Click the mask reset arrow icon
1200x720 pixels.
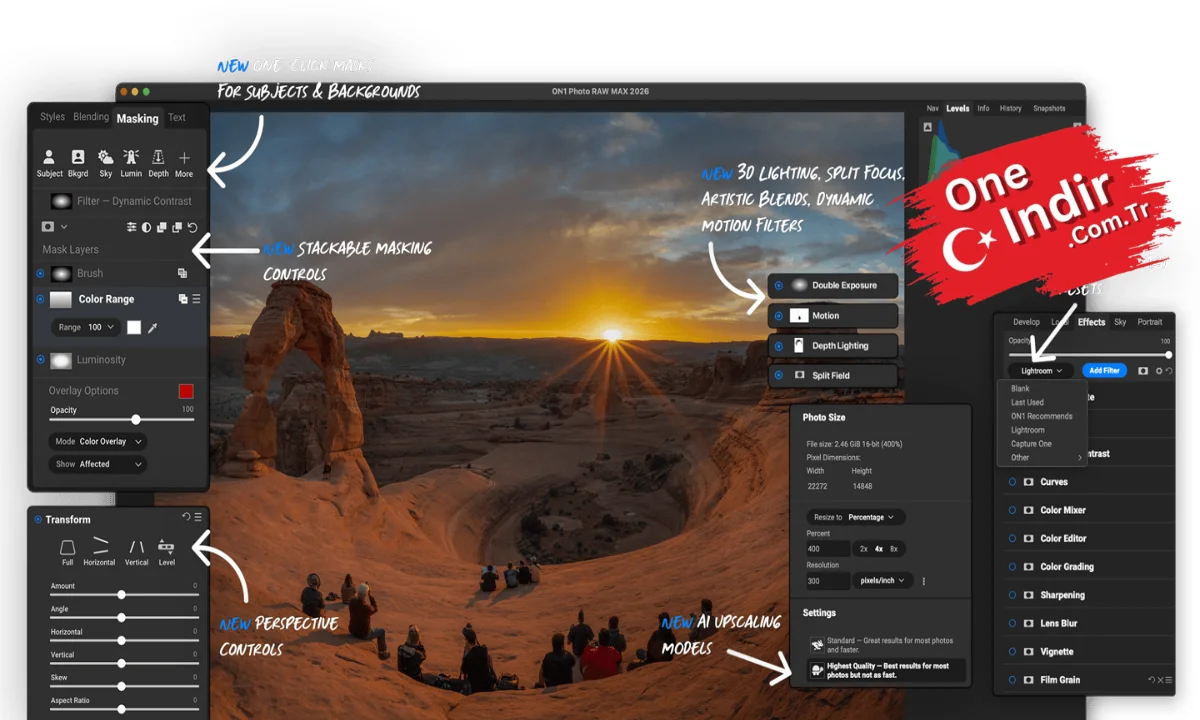tap(193, 227)
